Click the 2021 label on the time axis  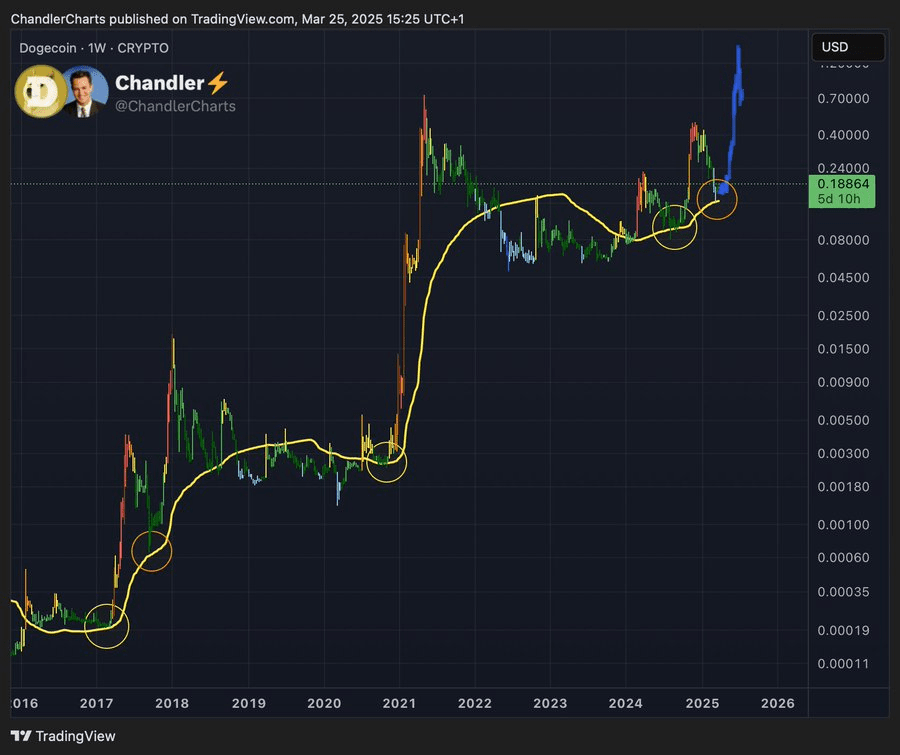click(x=399, y=703)
